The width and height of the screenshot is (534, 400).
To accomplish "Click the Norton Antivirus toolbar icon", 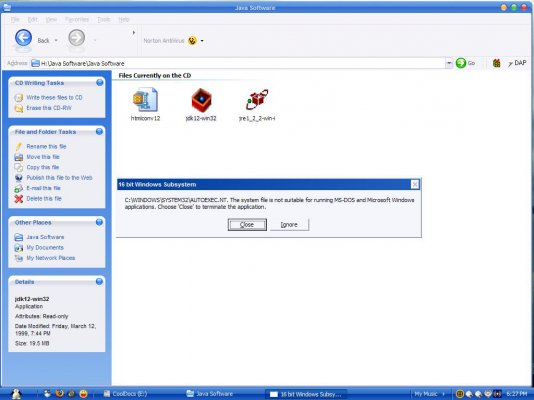I will [192, 41].
